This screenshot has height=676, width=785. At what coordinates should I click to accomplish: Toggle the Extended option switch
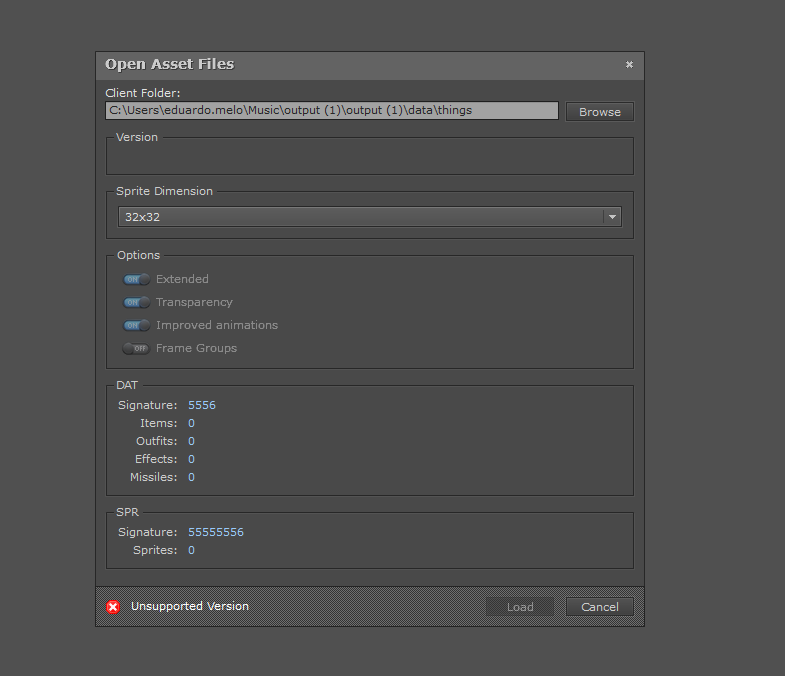(x=136, y=280)
